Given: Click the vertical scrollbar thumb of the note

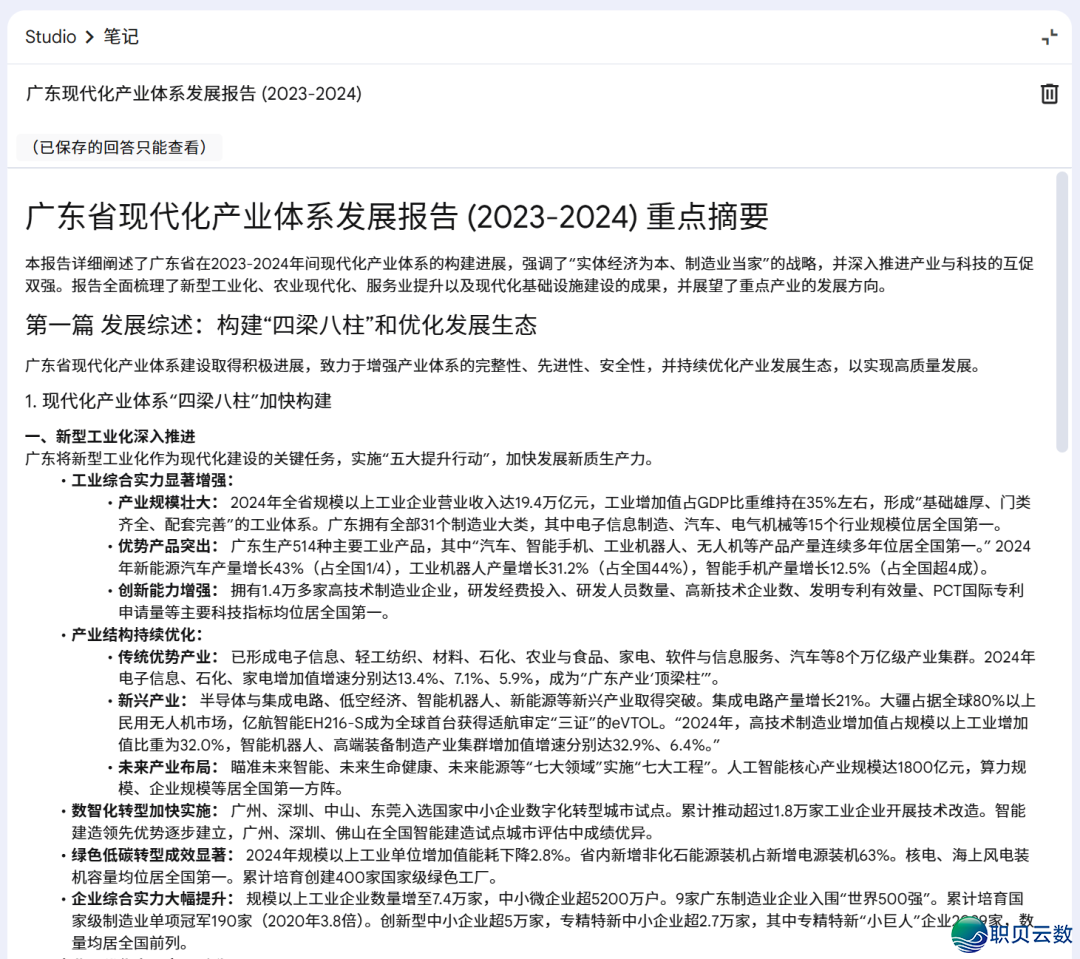Looking at the screenshot, I should point(1062,310).
